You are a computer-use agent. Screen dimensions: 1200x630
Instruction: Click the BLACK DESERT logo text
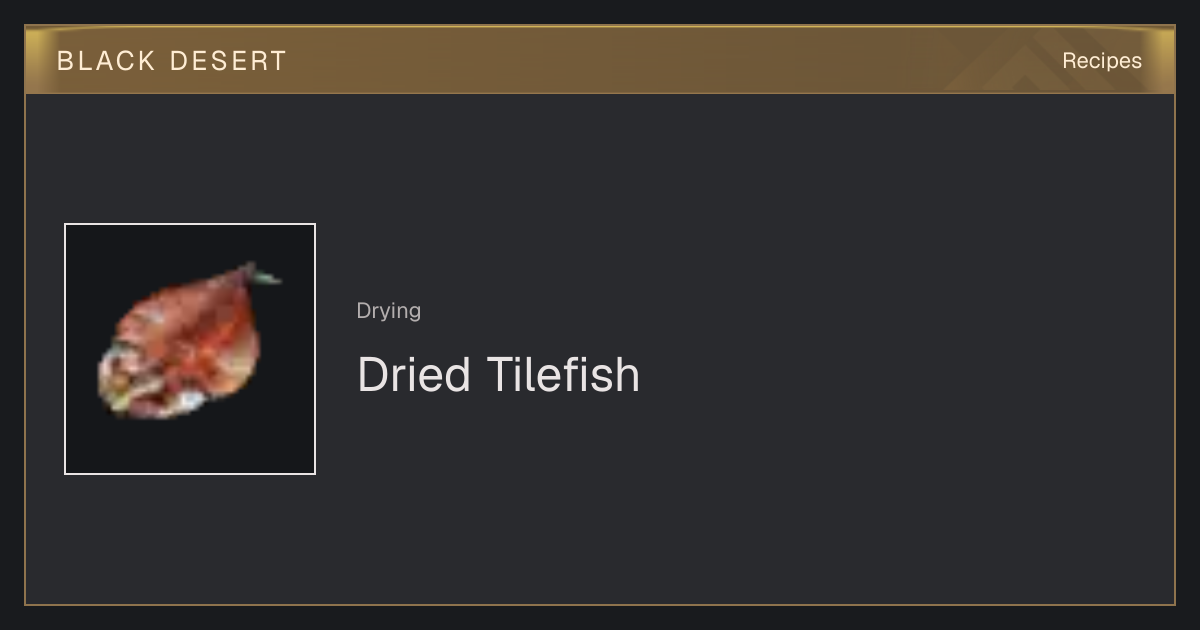tap(172, 61)
